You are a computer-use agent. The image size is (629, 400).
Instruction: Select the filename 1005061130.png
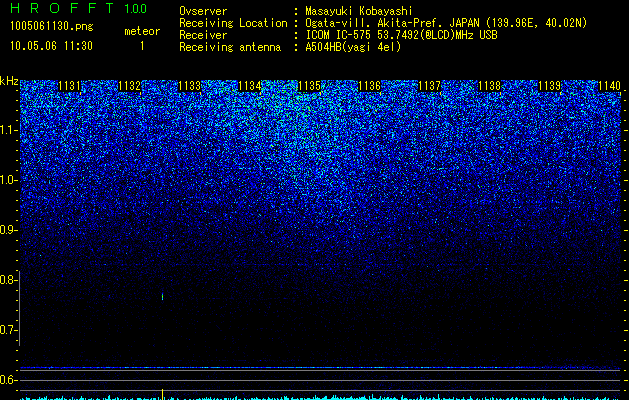tap(52, 27)
